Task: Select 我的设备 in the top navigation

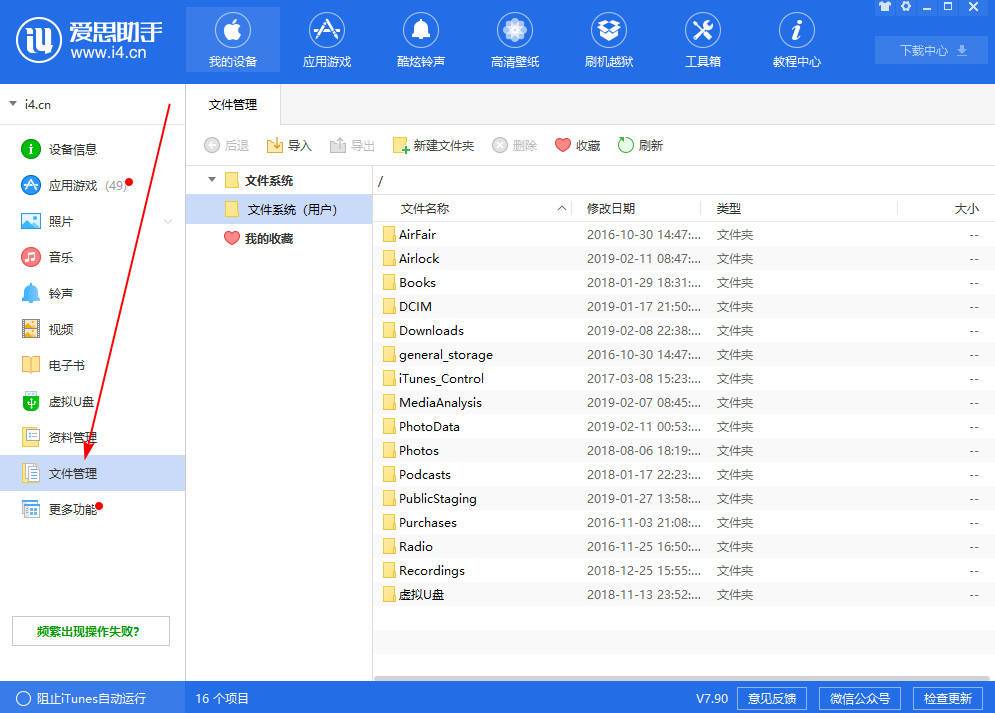Action: [x=232, y=38]
